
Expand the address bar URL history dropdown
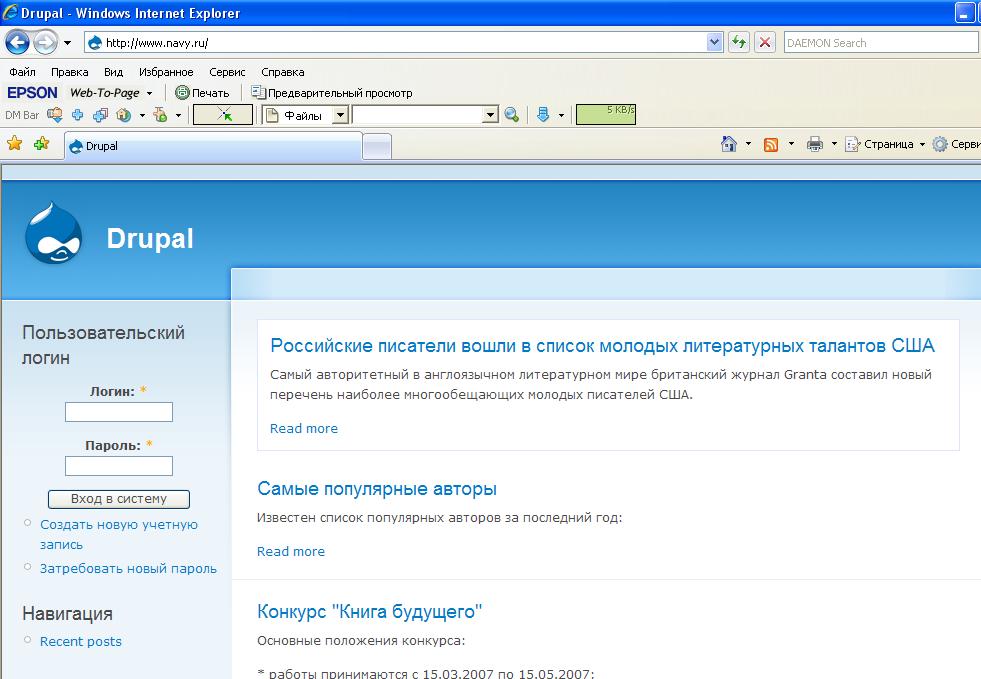714,43
